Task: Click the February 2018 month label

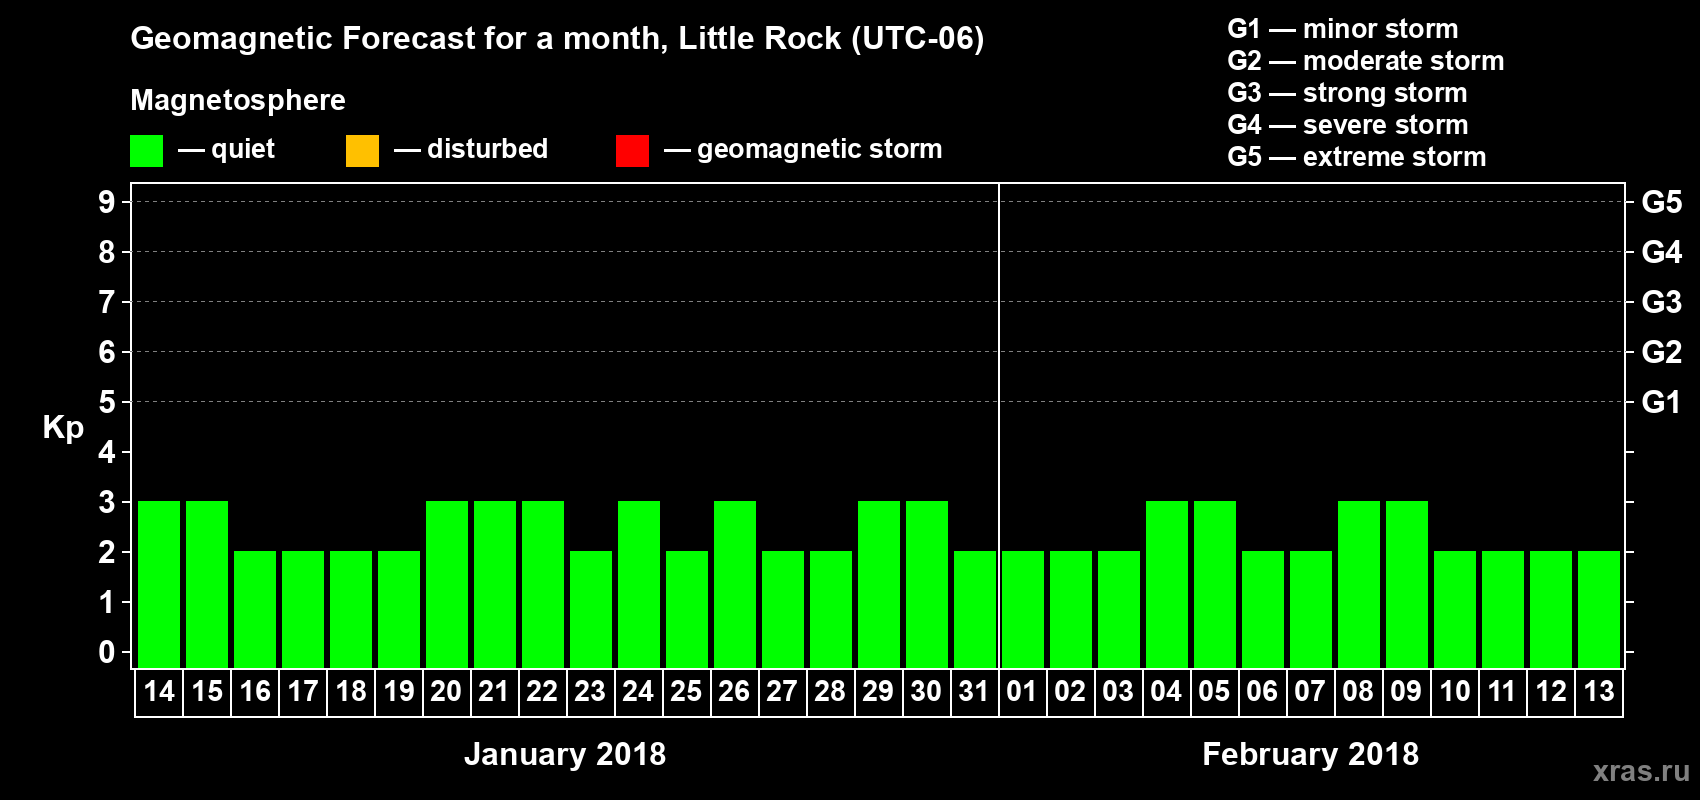Action: tap(1310, 754)
